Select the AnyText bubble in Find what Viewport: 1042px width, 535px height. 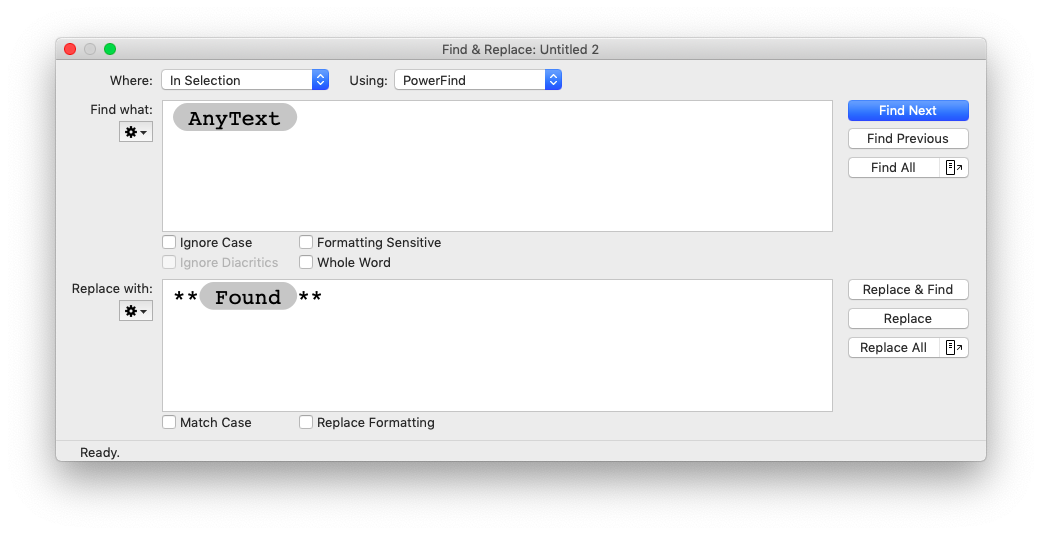click(x=235, y=118)
